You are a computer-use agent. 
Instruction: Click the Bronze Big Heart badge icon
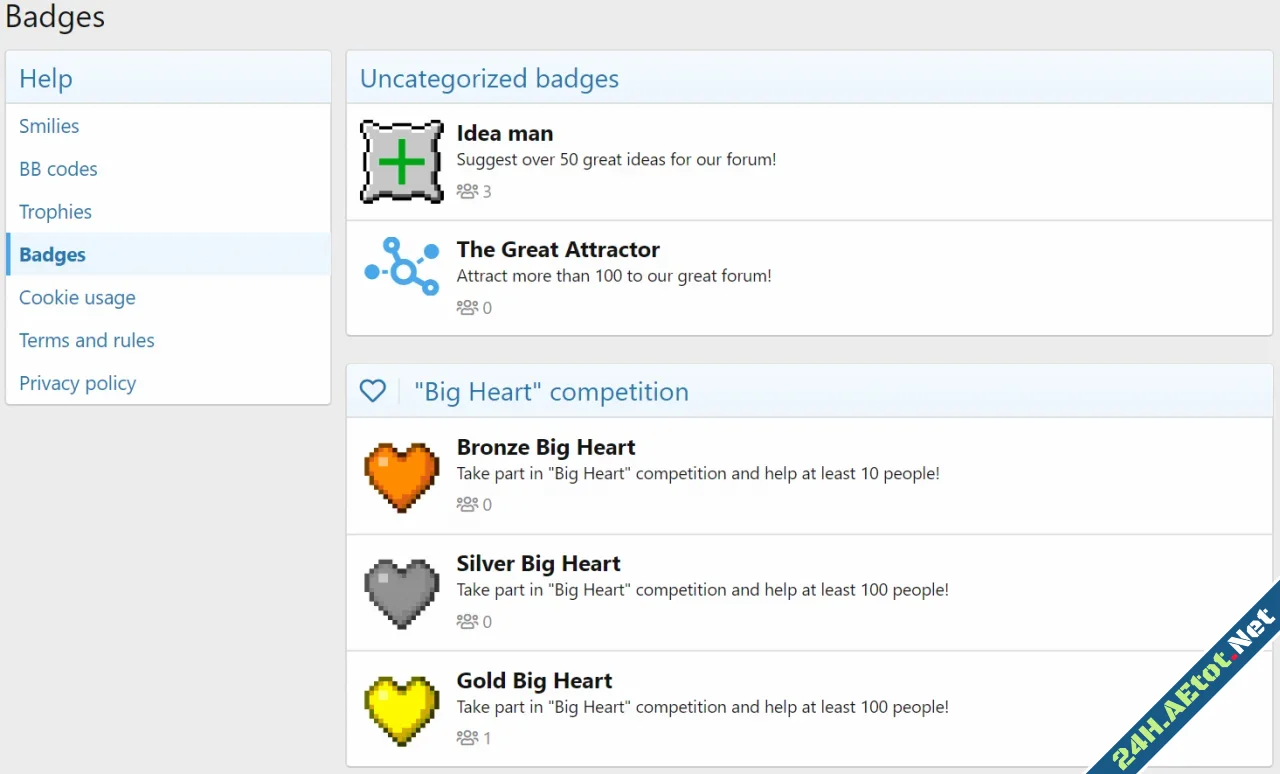tap(401, 476)
